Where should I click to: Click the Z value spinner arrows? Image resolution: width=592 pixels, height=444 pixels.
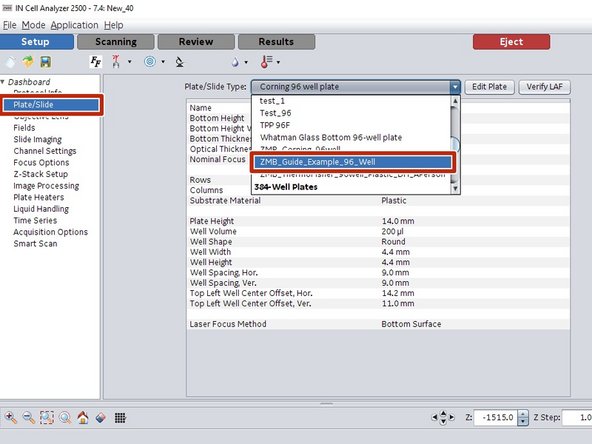(x=523, y=418)
